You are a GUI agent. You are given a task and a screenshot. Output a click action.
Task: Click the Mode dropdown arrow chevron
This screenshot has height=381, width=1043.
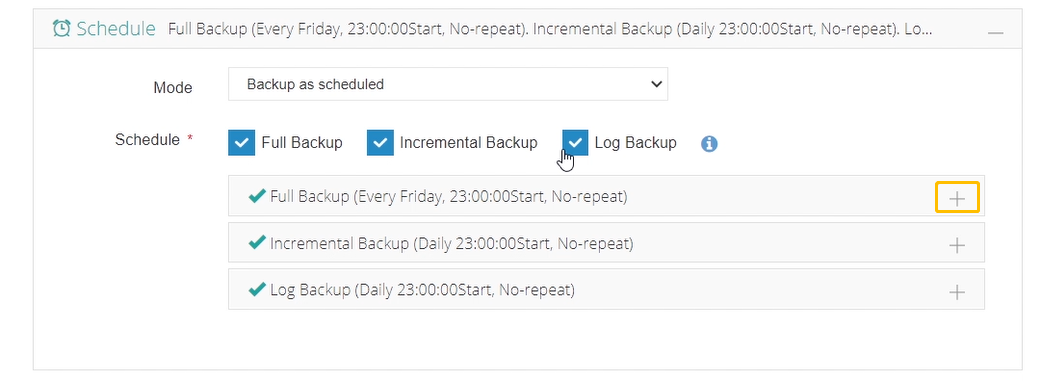click(656, 84)
